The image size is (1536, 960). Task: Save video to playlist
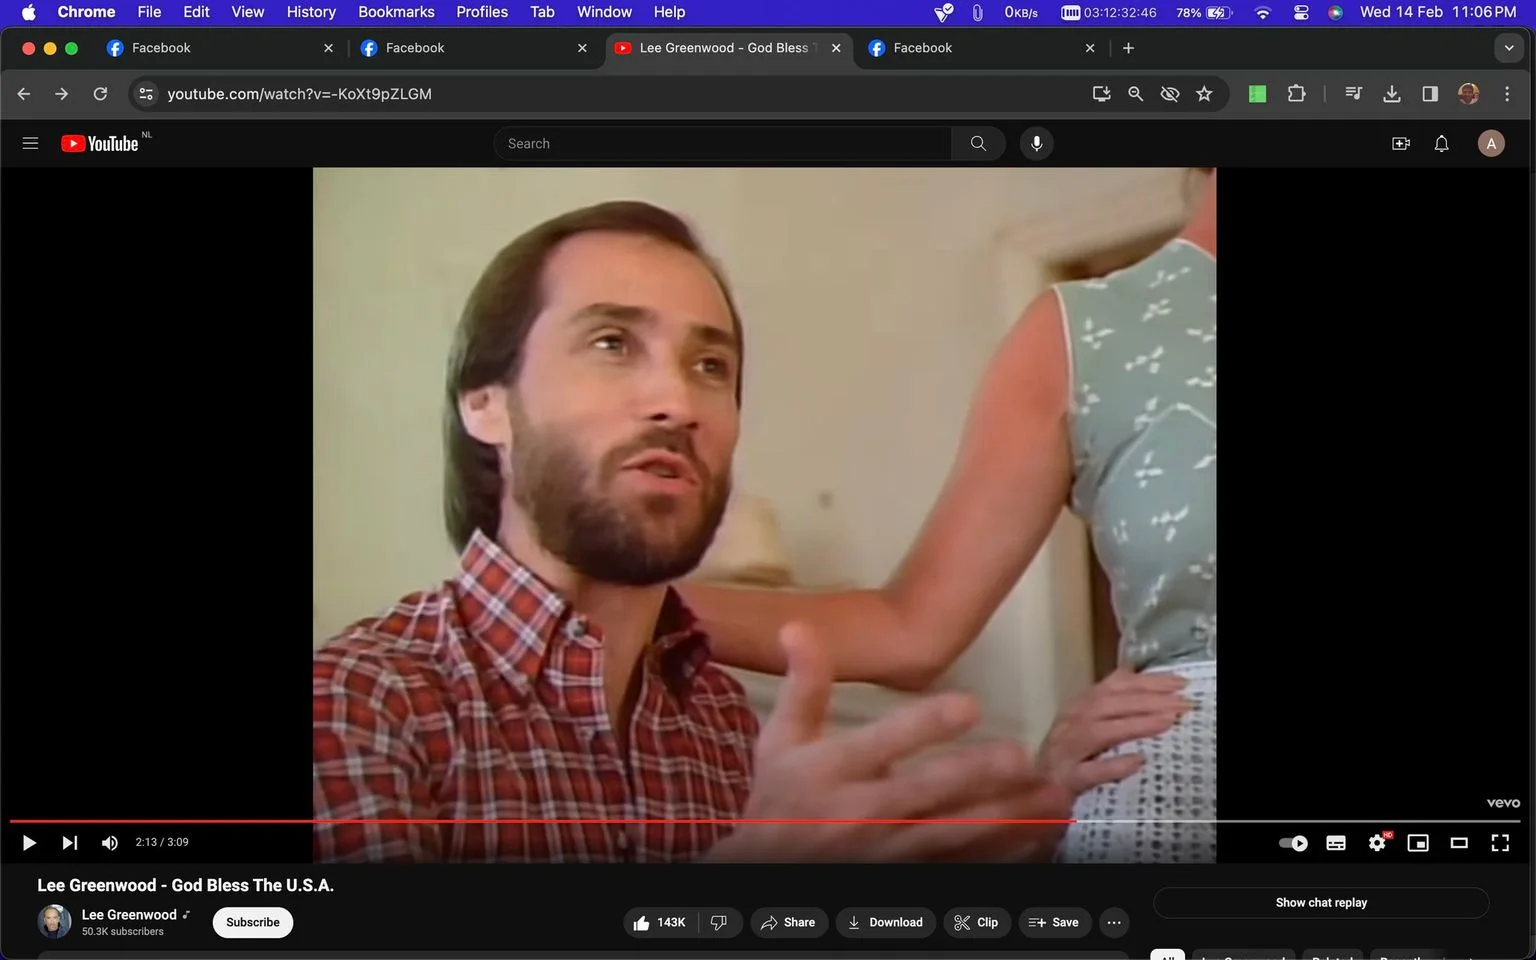[x=1054, y=922]
